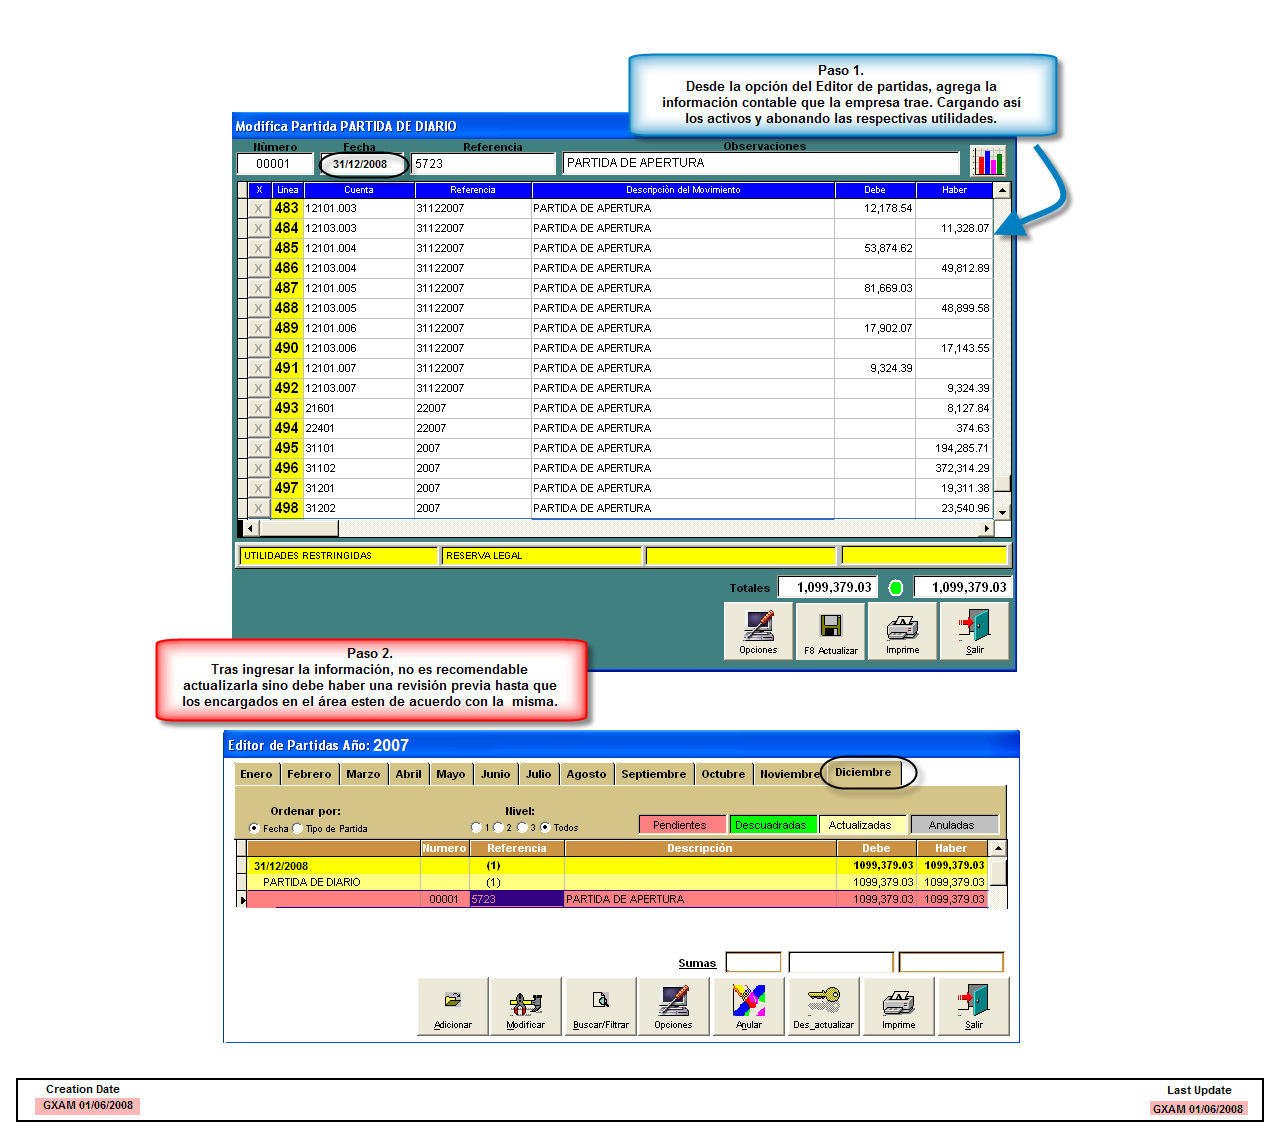Select the PARTIDA DE APERTURA 00001 row
The width and height of the screenshot is (1274, 1145).
pos(625,899)
